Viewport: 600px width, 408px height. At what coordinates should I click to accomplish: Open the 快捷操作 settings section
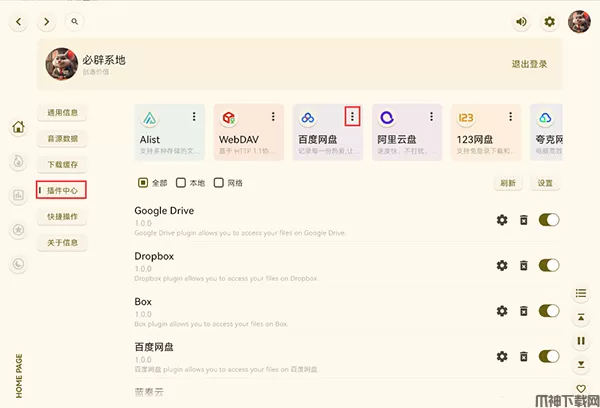point(62,217)
